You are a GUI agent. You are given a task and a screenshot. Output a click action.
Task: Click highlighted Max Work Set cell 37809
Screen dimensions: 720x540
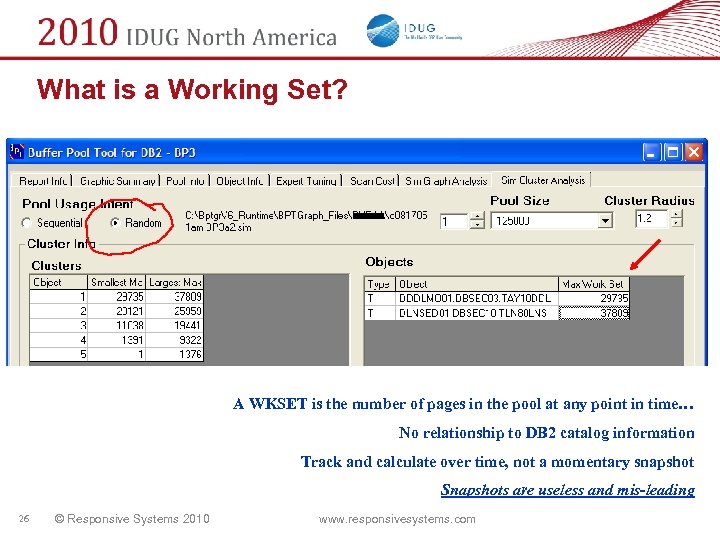pos(594,313)
